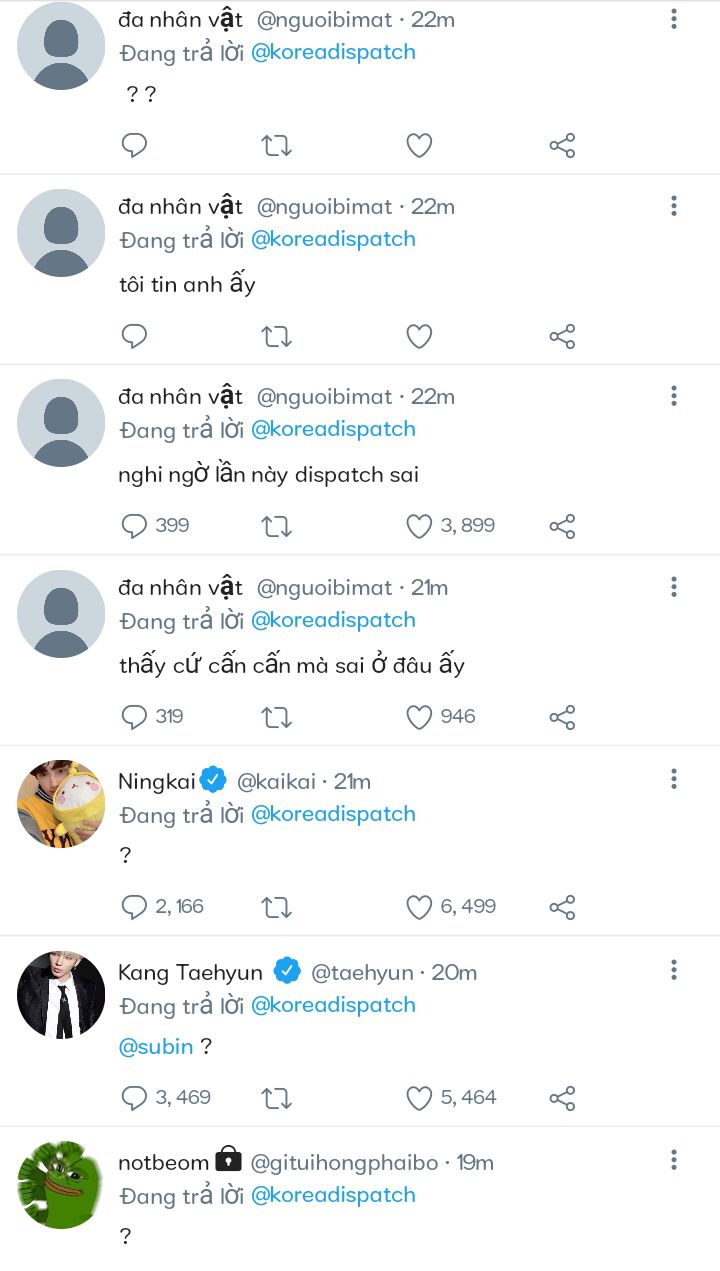Share Ningkai's reply tweet
Image resolution: width=720 pixels, height=1271 pixels.
tap(562, 907)
